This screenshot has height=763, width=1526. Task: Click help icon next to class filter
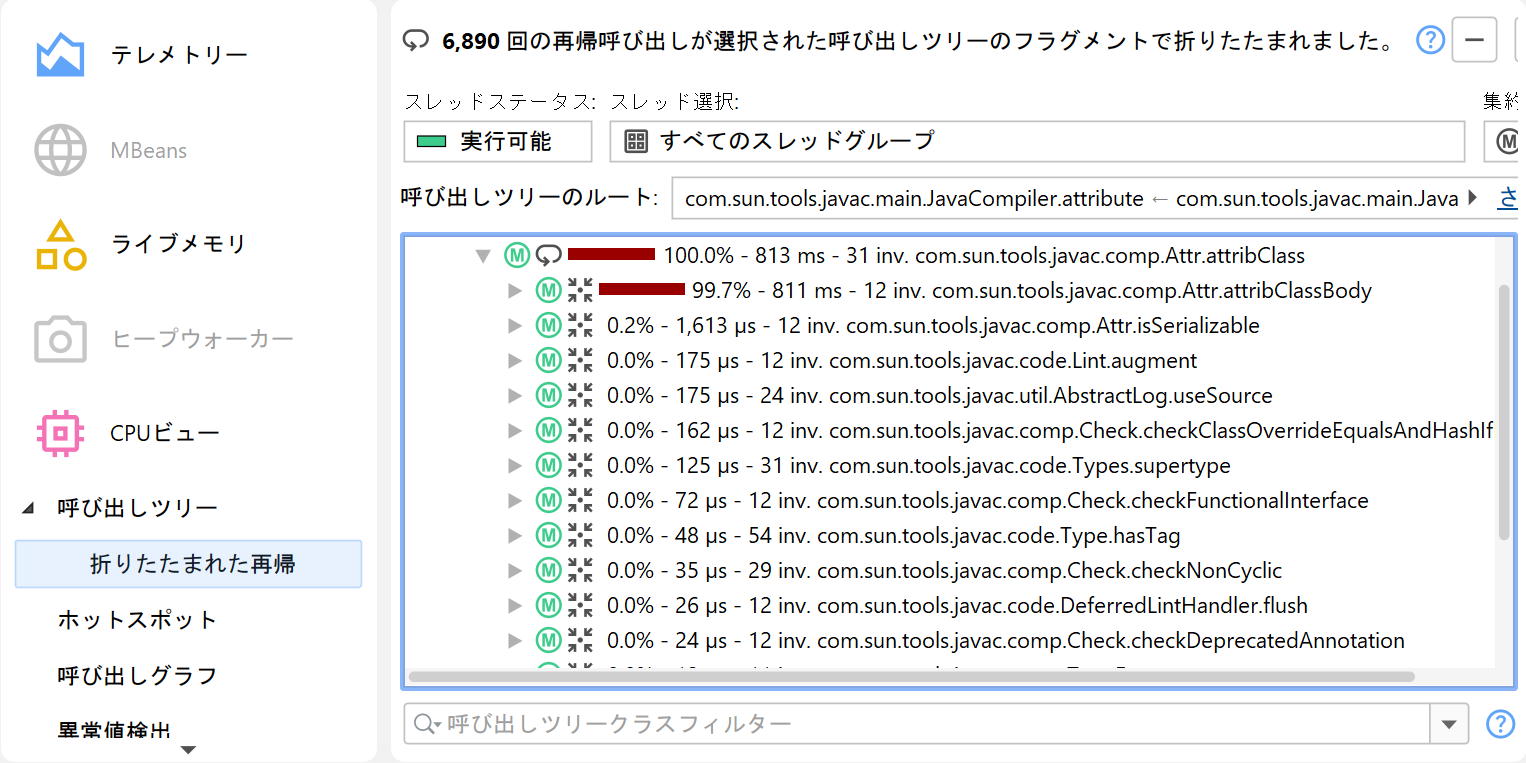pos(1500,723)
